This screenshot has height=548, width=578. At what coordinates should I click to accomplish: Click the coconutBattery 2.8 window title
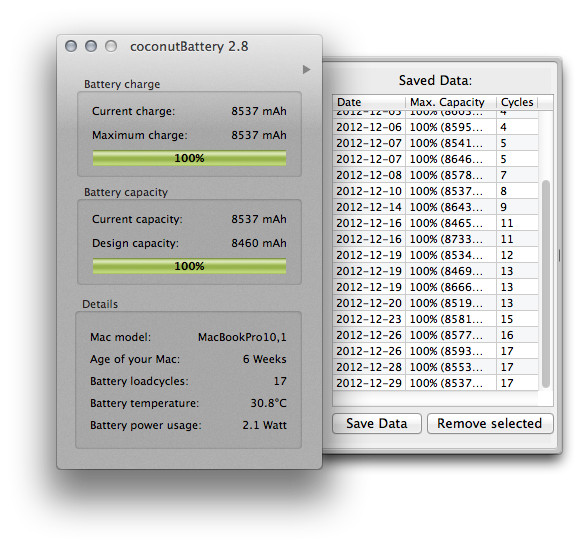pos(189,47)
